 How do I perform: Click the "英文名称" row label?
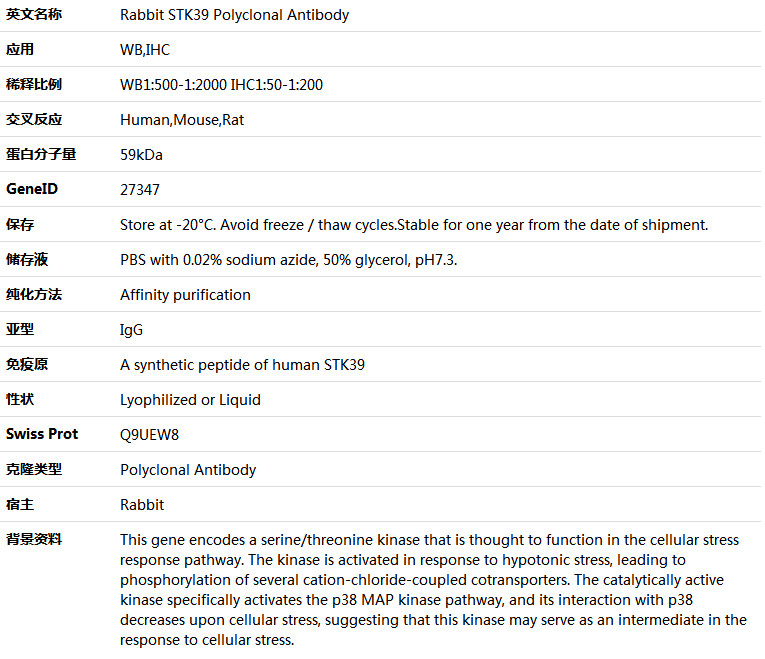tap(34, 15)
